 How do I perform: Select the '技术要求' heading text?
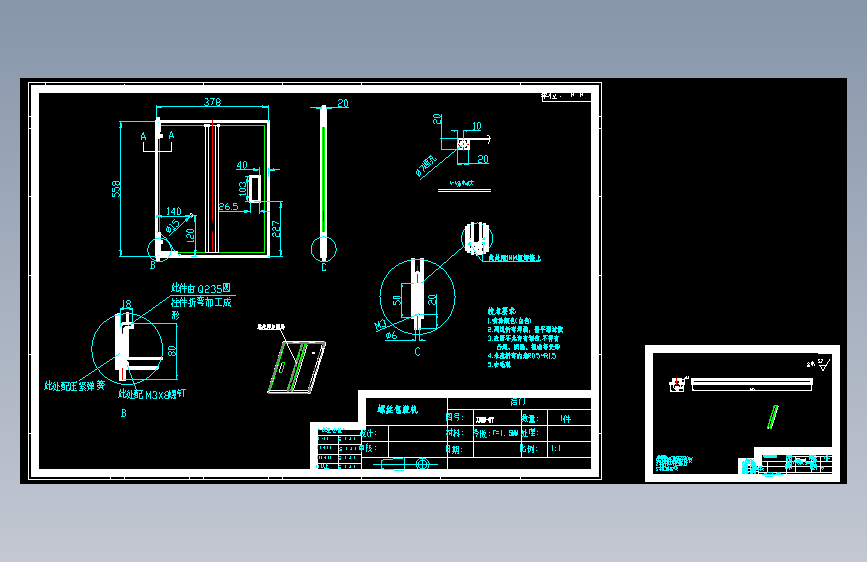[x=502, y=311]
